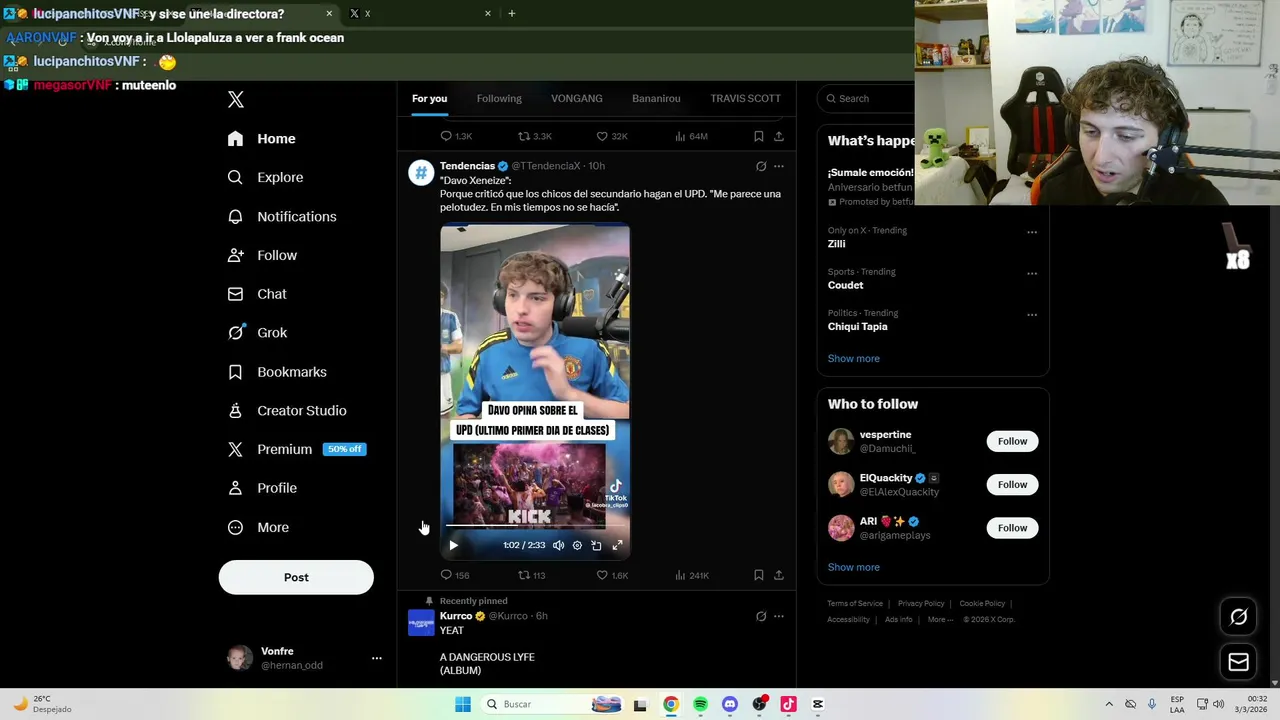Open Creator Studio
Screen dimensions: 1280x720
(x=288, y=411)
